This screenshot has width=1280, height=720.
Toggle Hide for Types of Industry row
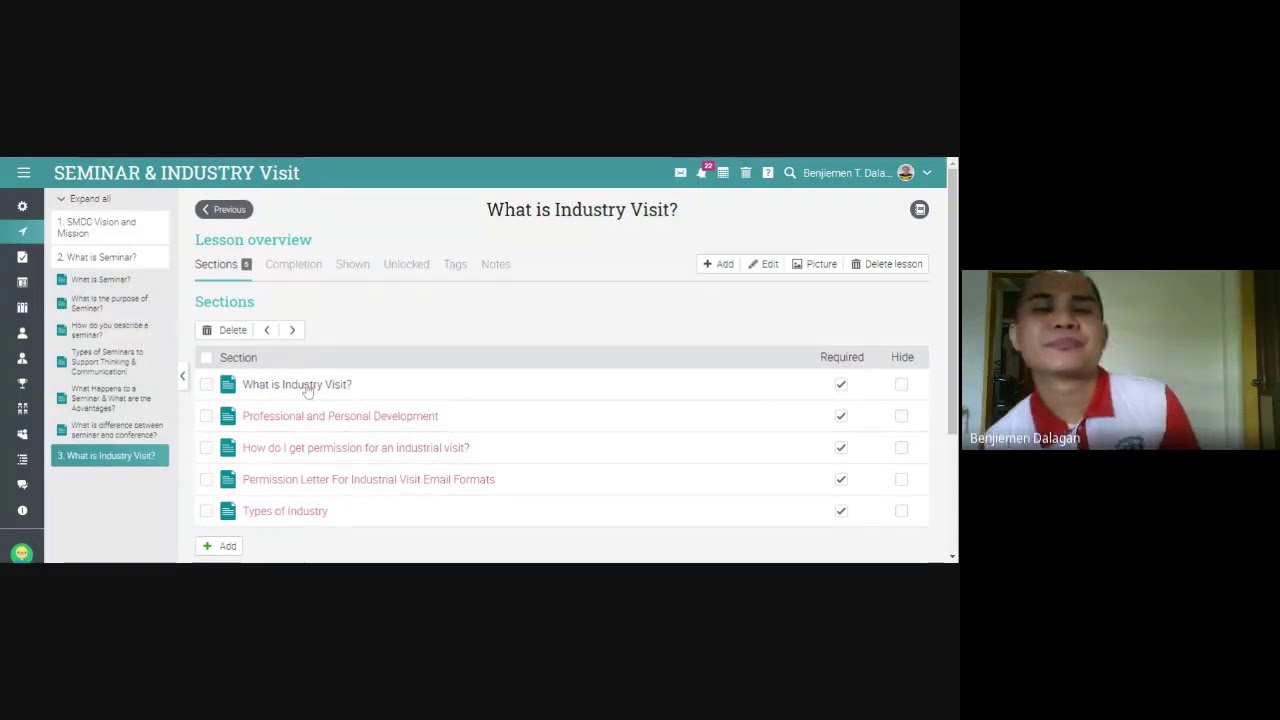tap(901, 511)
